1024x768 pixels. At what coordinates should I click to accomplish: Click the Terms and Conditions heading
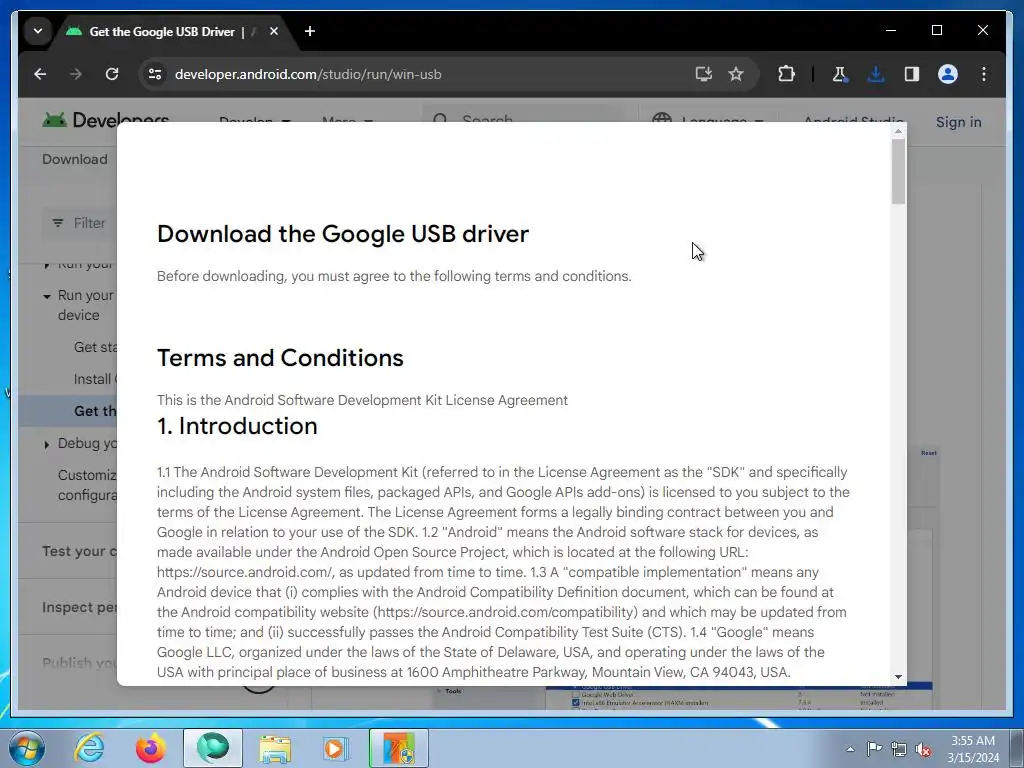[280, 358]
